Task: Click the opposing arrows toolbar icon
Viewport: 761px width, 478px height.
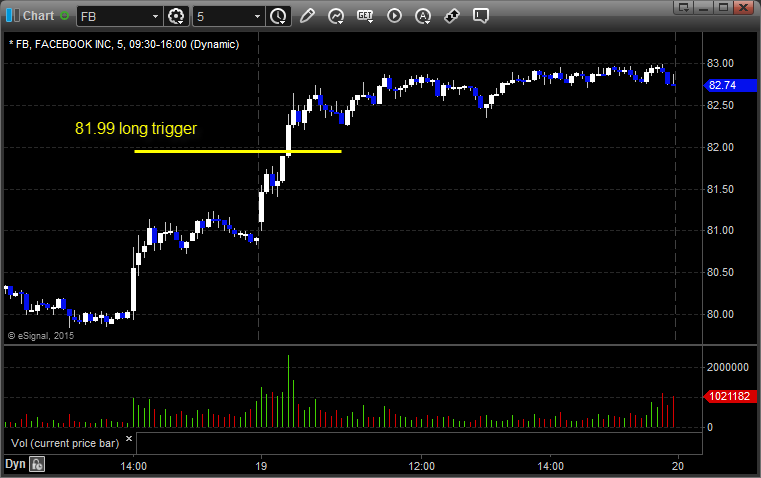Action: (x=452, y=16)
